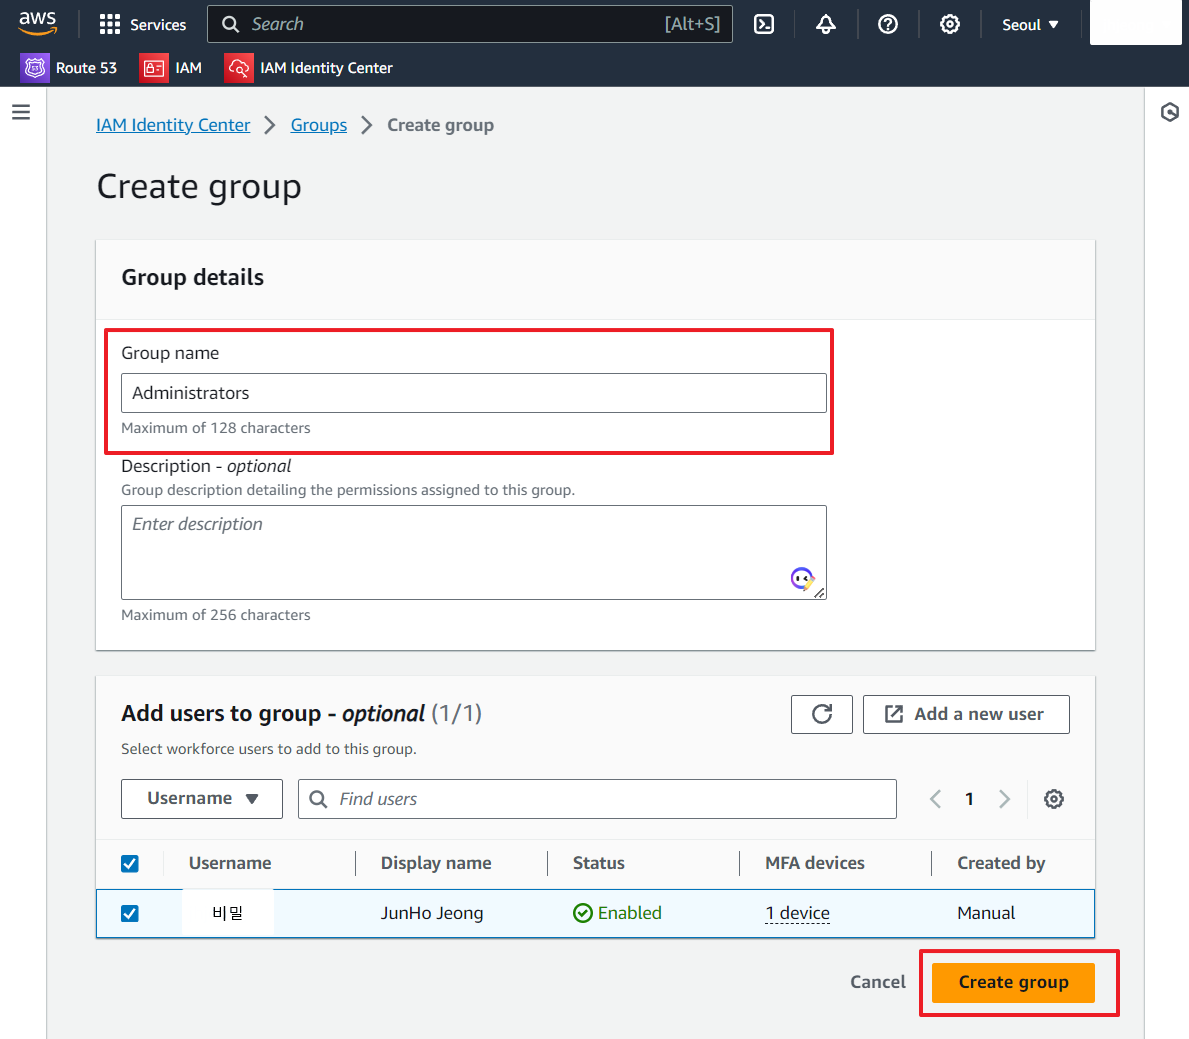The image size is (1189, 1039).
Task: Toggle the side navigation hamburger menu
Action: coord(21,112)
